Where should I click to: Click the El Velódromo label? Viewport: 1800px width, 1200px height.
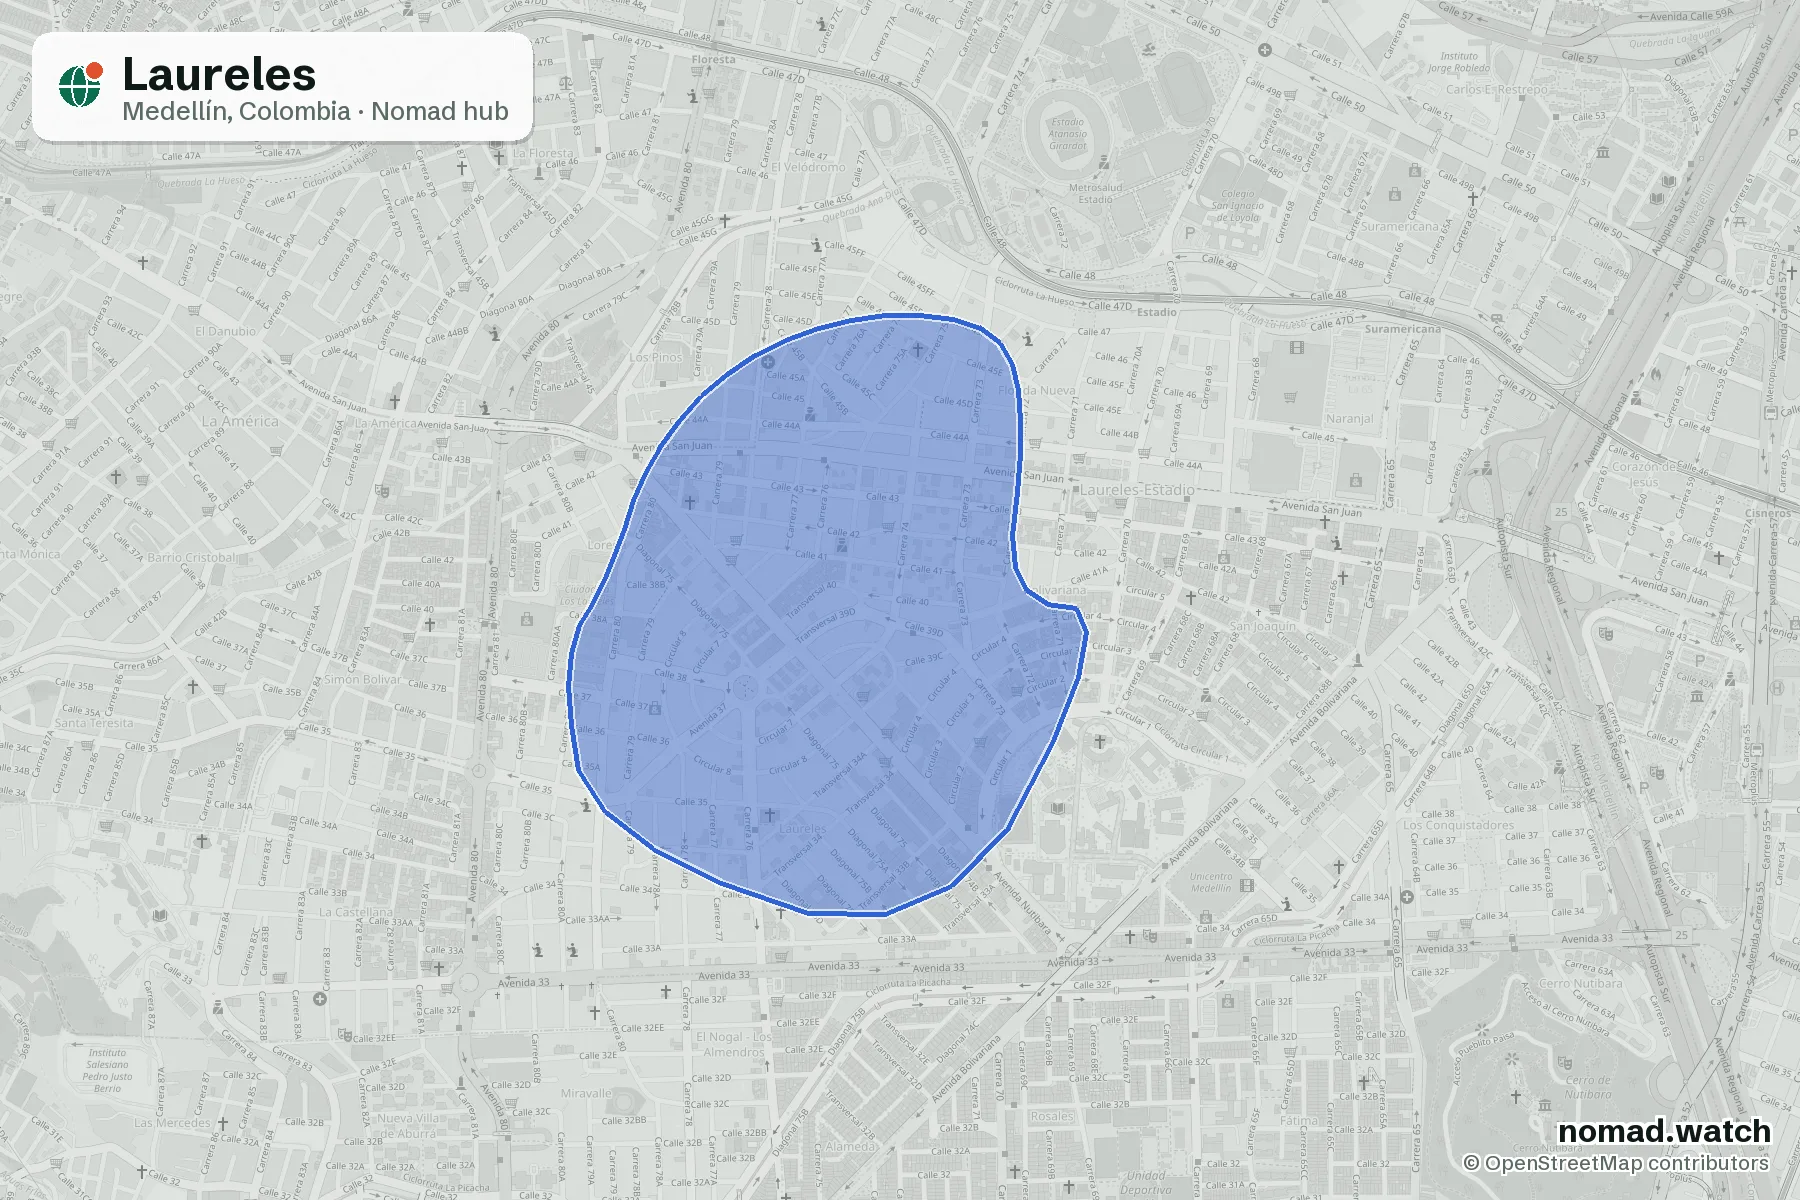click(x=808, y=167)
